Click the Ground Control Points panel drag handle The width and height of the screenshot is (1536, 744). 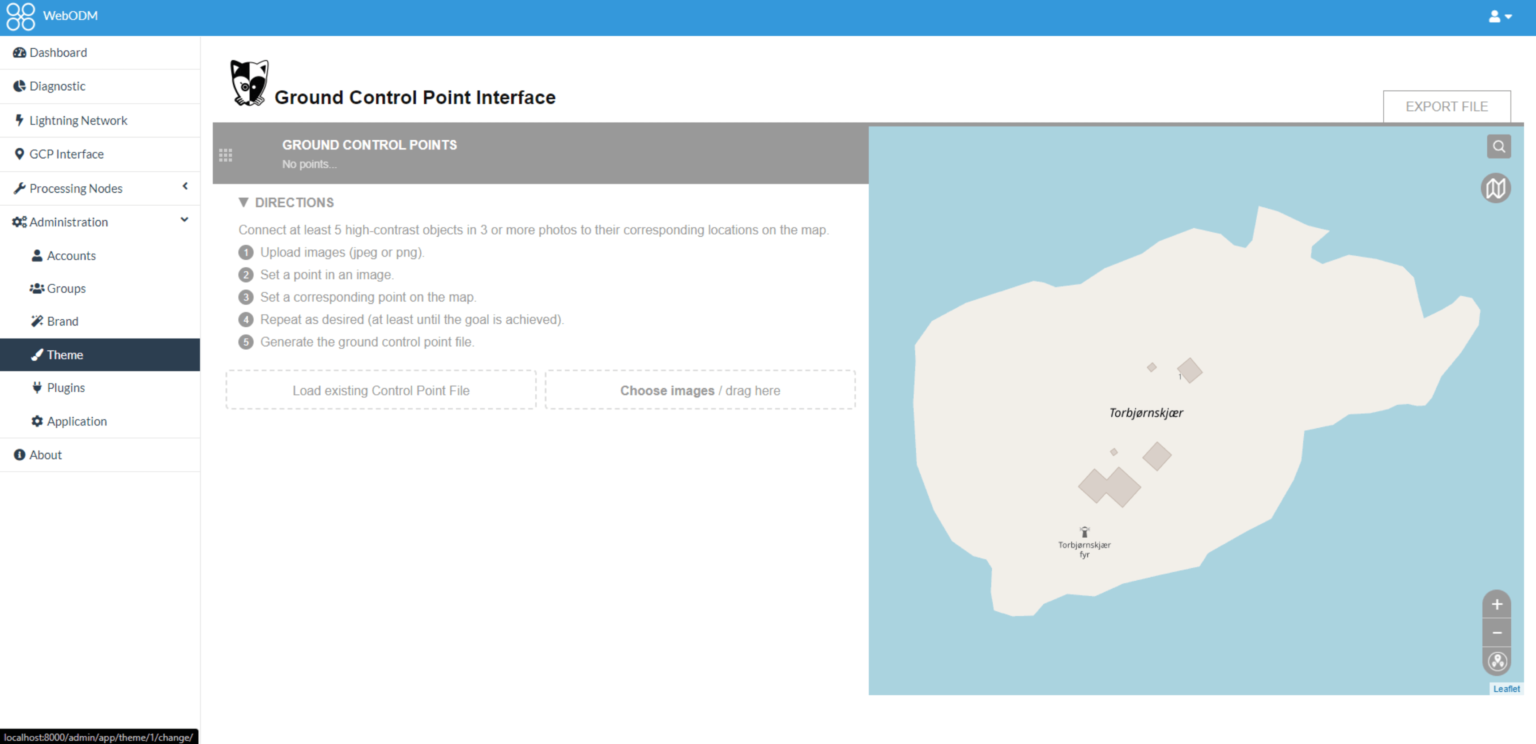pyautogui.click(x=225, y=155)
